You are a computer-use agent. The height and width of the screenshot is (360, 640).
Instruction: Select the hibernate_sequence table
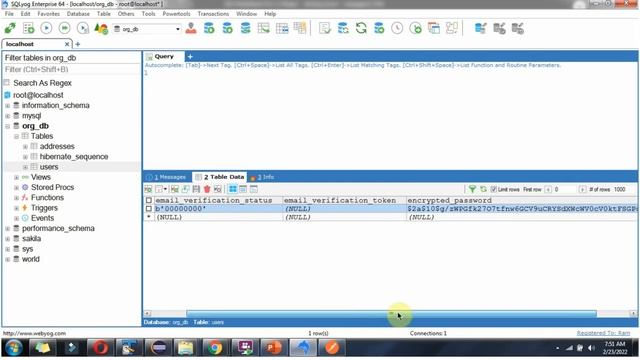tap(74, 157)
